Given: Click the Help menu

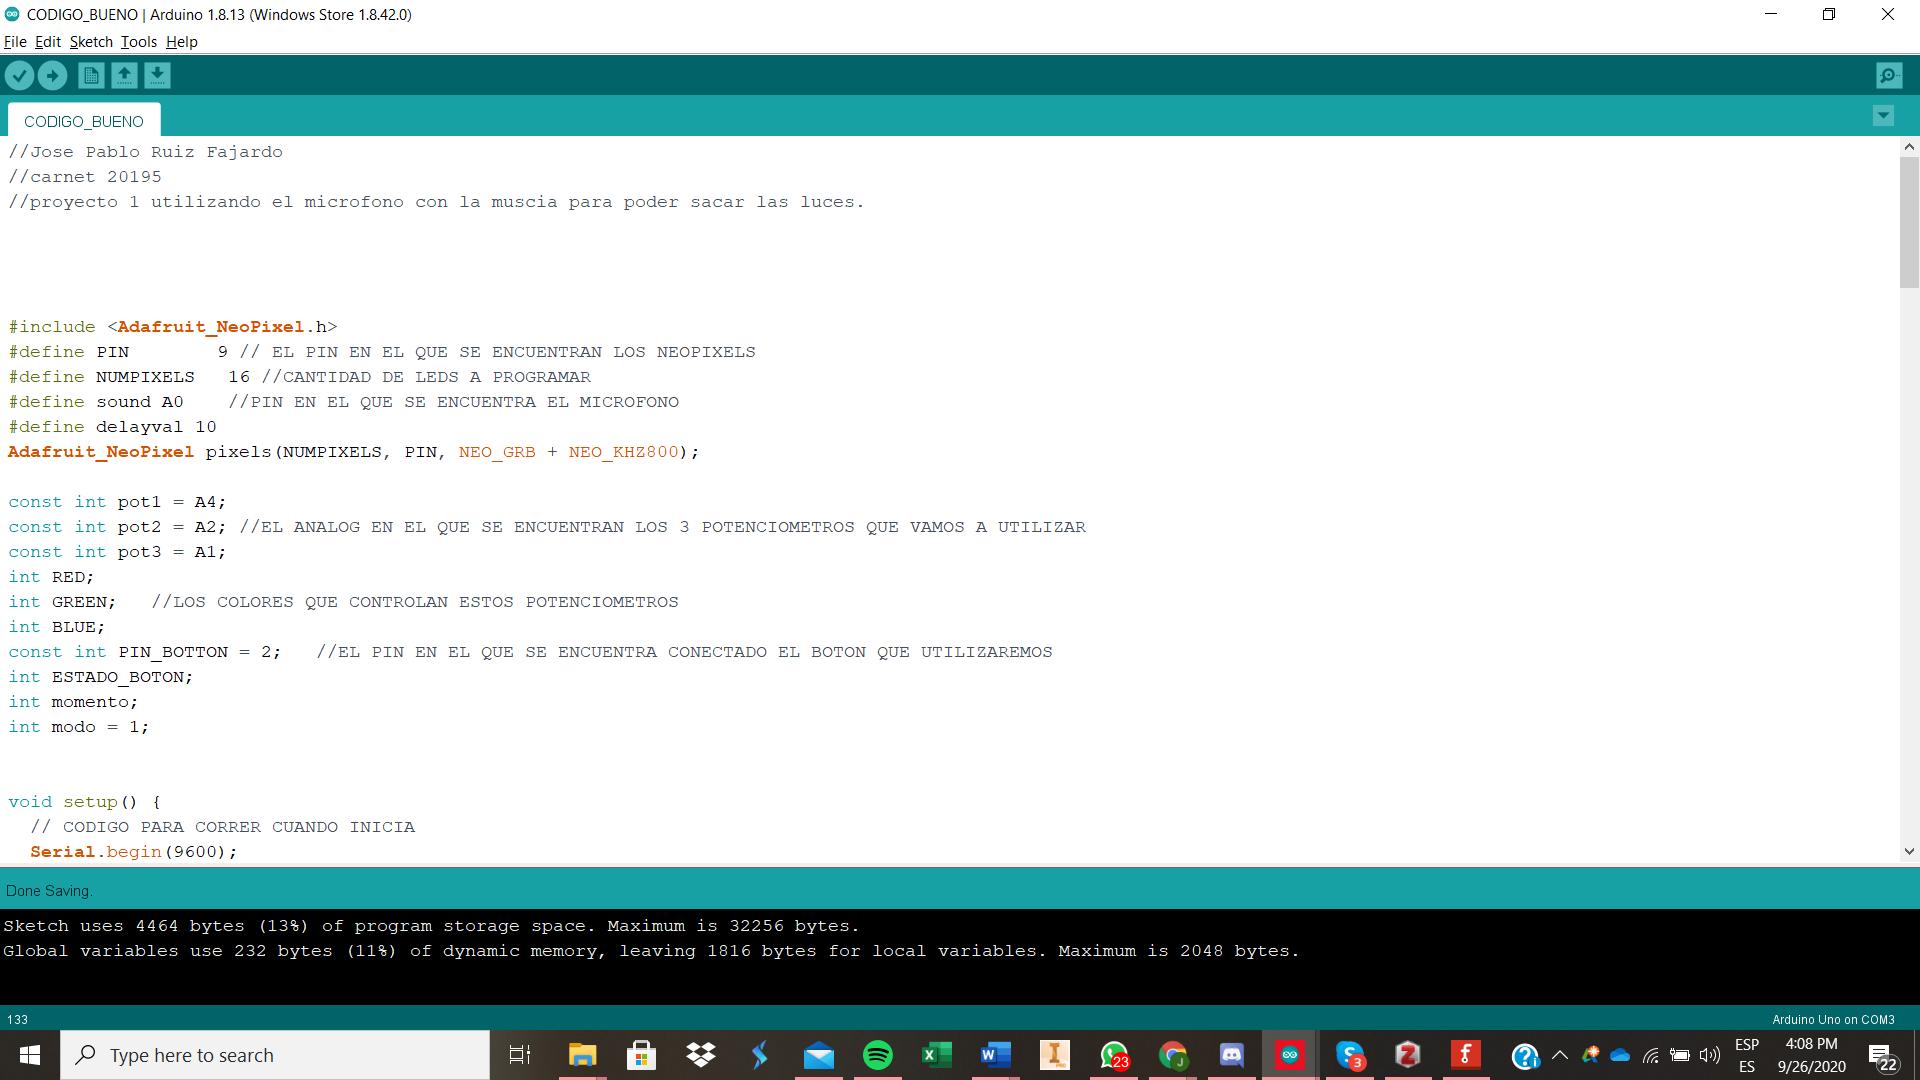Looking at the screenshot, I should (181, 41).
